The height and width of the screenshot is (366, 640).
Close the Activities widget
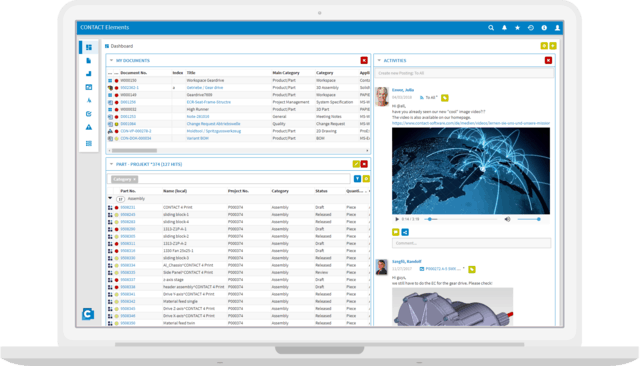(x=548, y=60)
